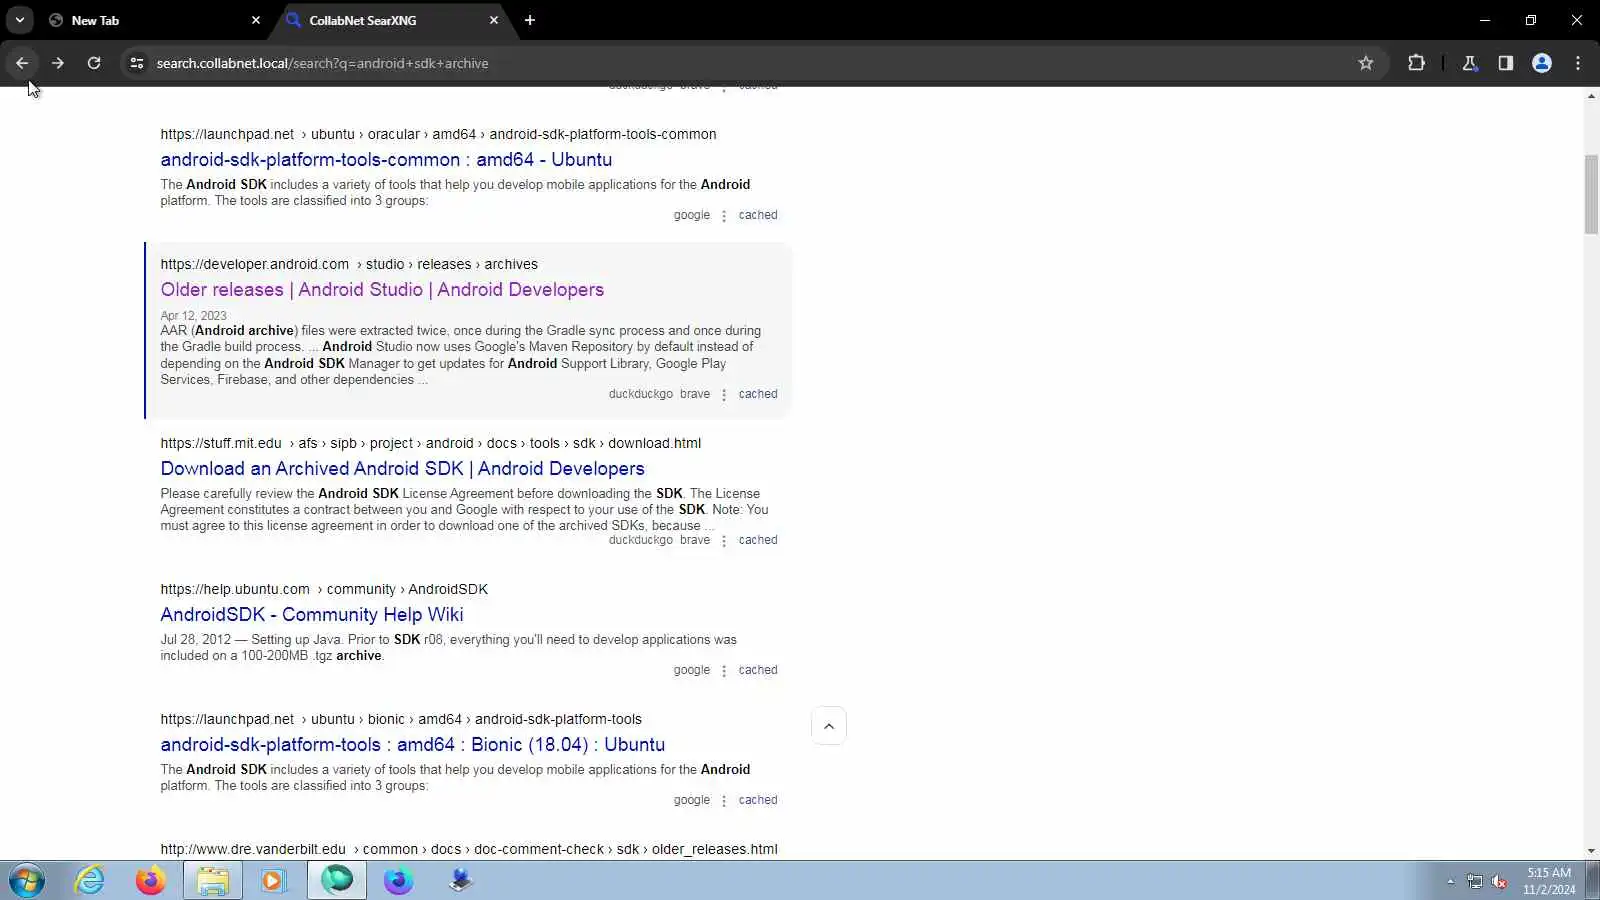
Task: View cached copy of Older releases result
Action: pos(758,394)
